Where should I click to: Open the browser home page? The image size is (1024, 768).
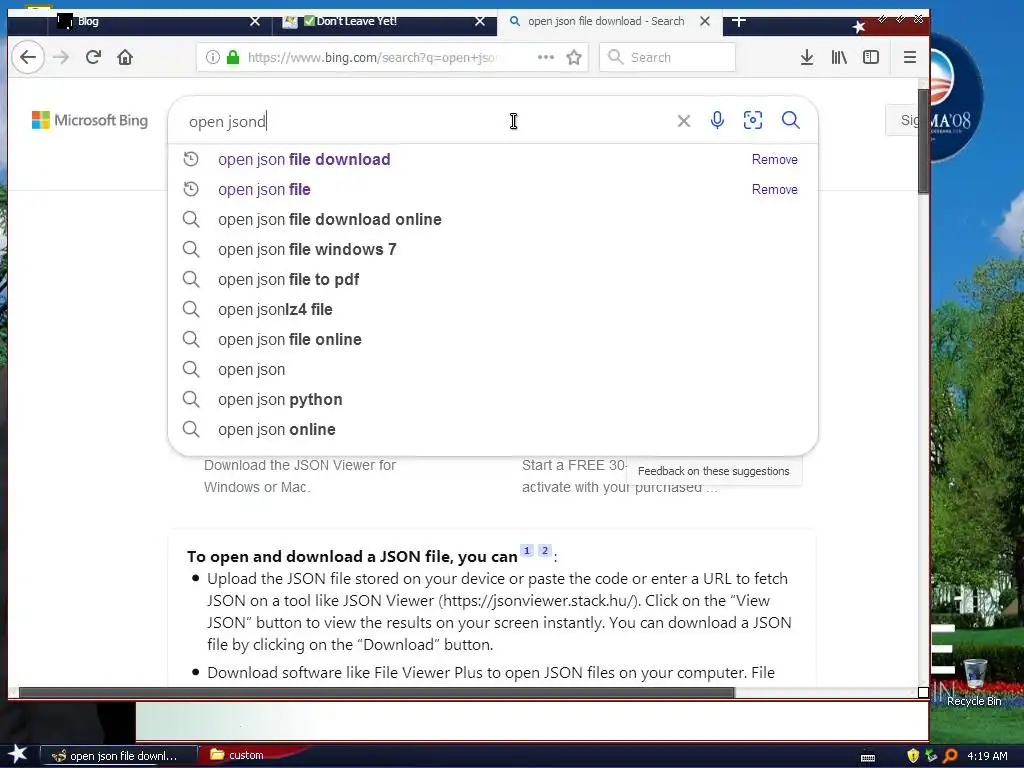coord(125,57)
